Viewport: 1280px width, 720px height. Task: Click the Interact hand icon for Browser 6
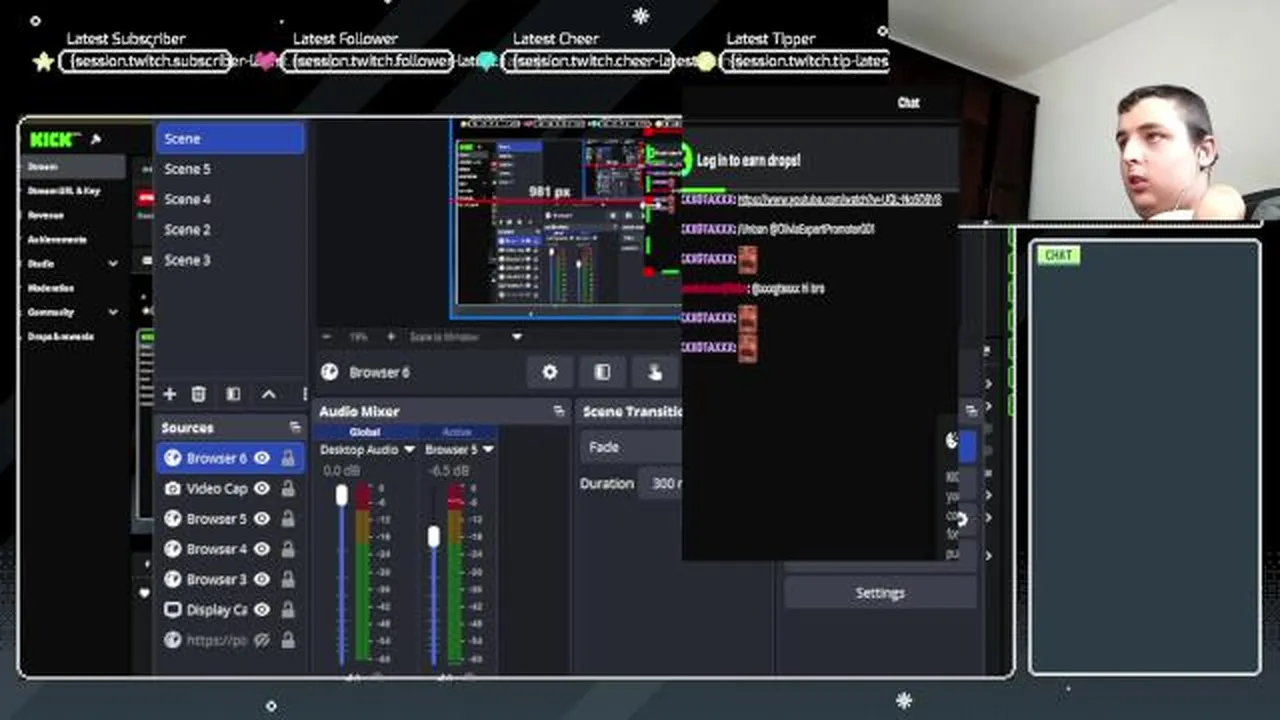pyautogui.click(x=655, y=372)
